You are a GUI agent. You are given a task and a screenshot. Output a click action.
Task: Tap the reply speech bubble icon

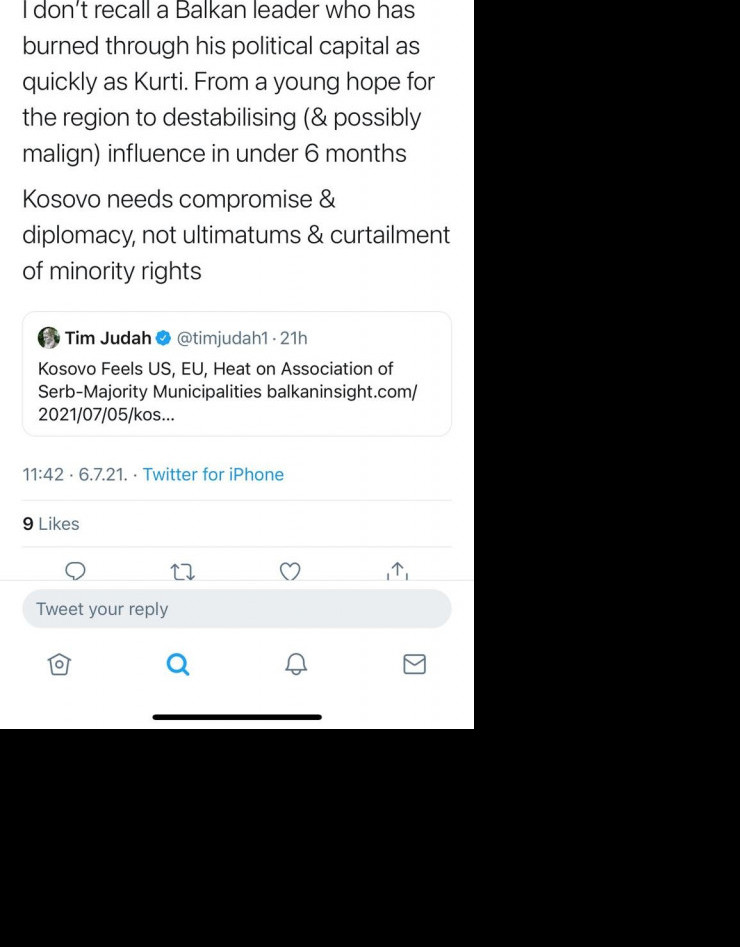click(x=75, y=571)
